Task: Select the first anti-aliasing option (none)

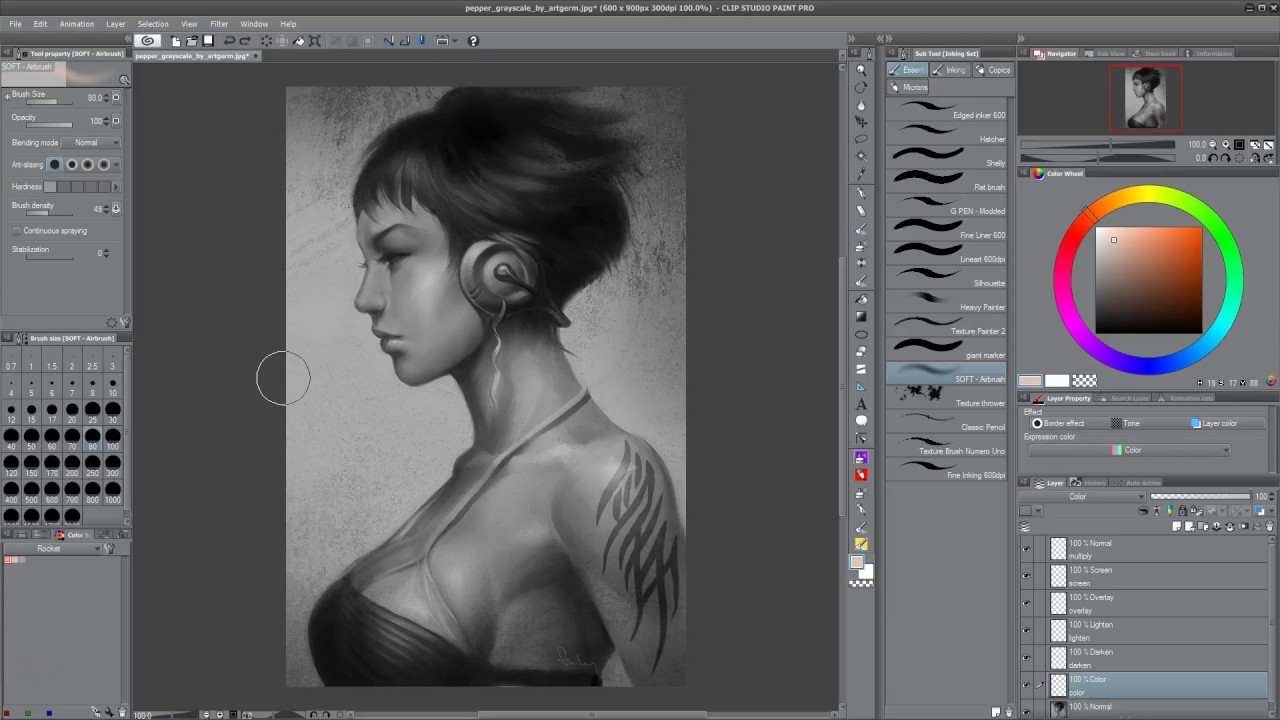Action: [55, 165]
